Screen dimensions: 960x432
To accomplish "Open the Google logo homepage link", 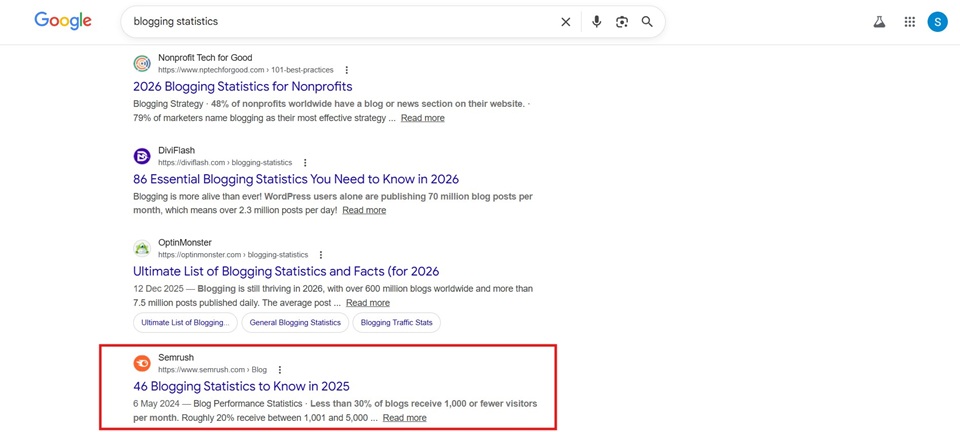I will (x=63, y=21).
